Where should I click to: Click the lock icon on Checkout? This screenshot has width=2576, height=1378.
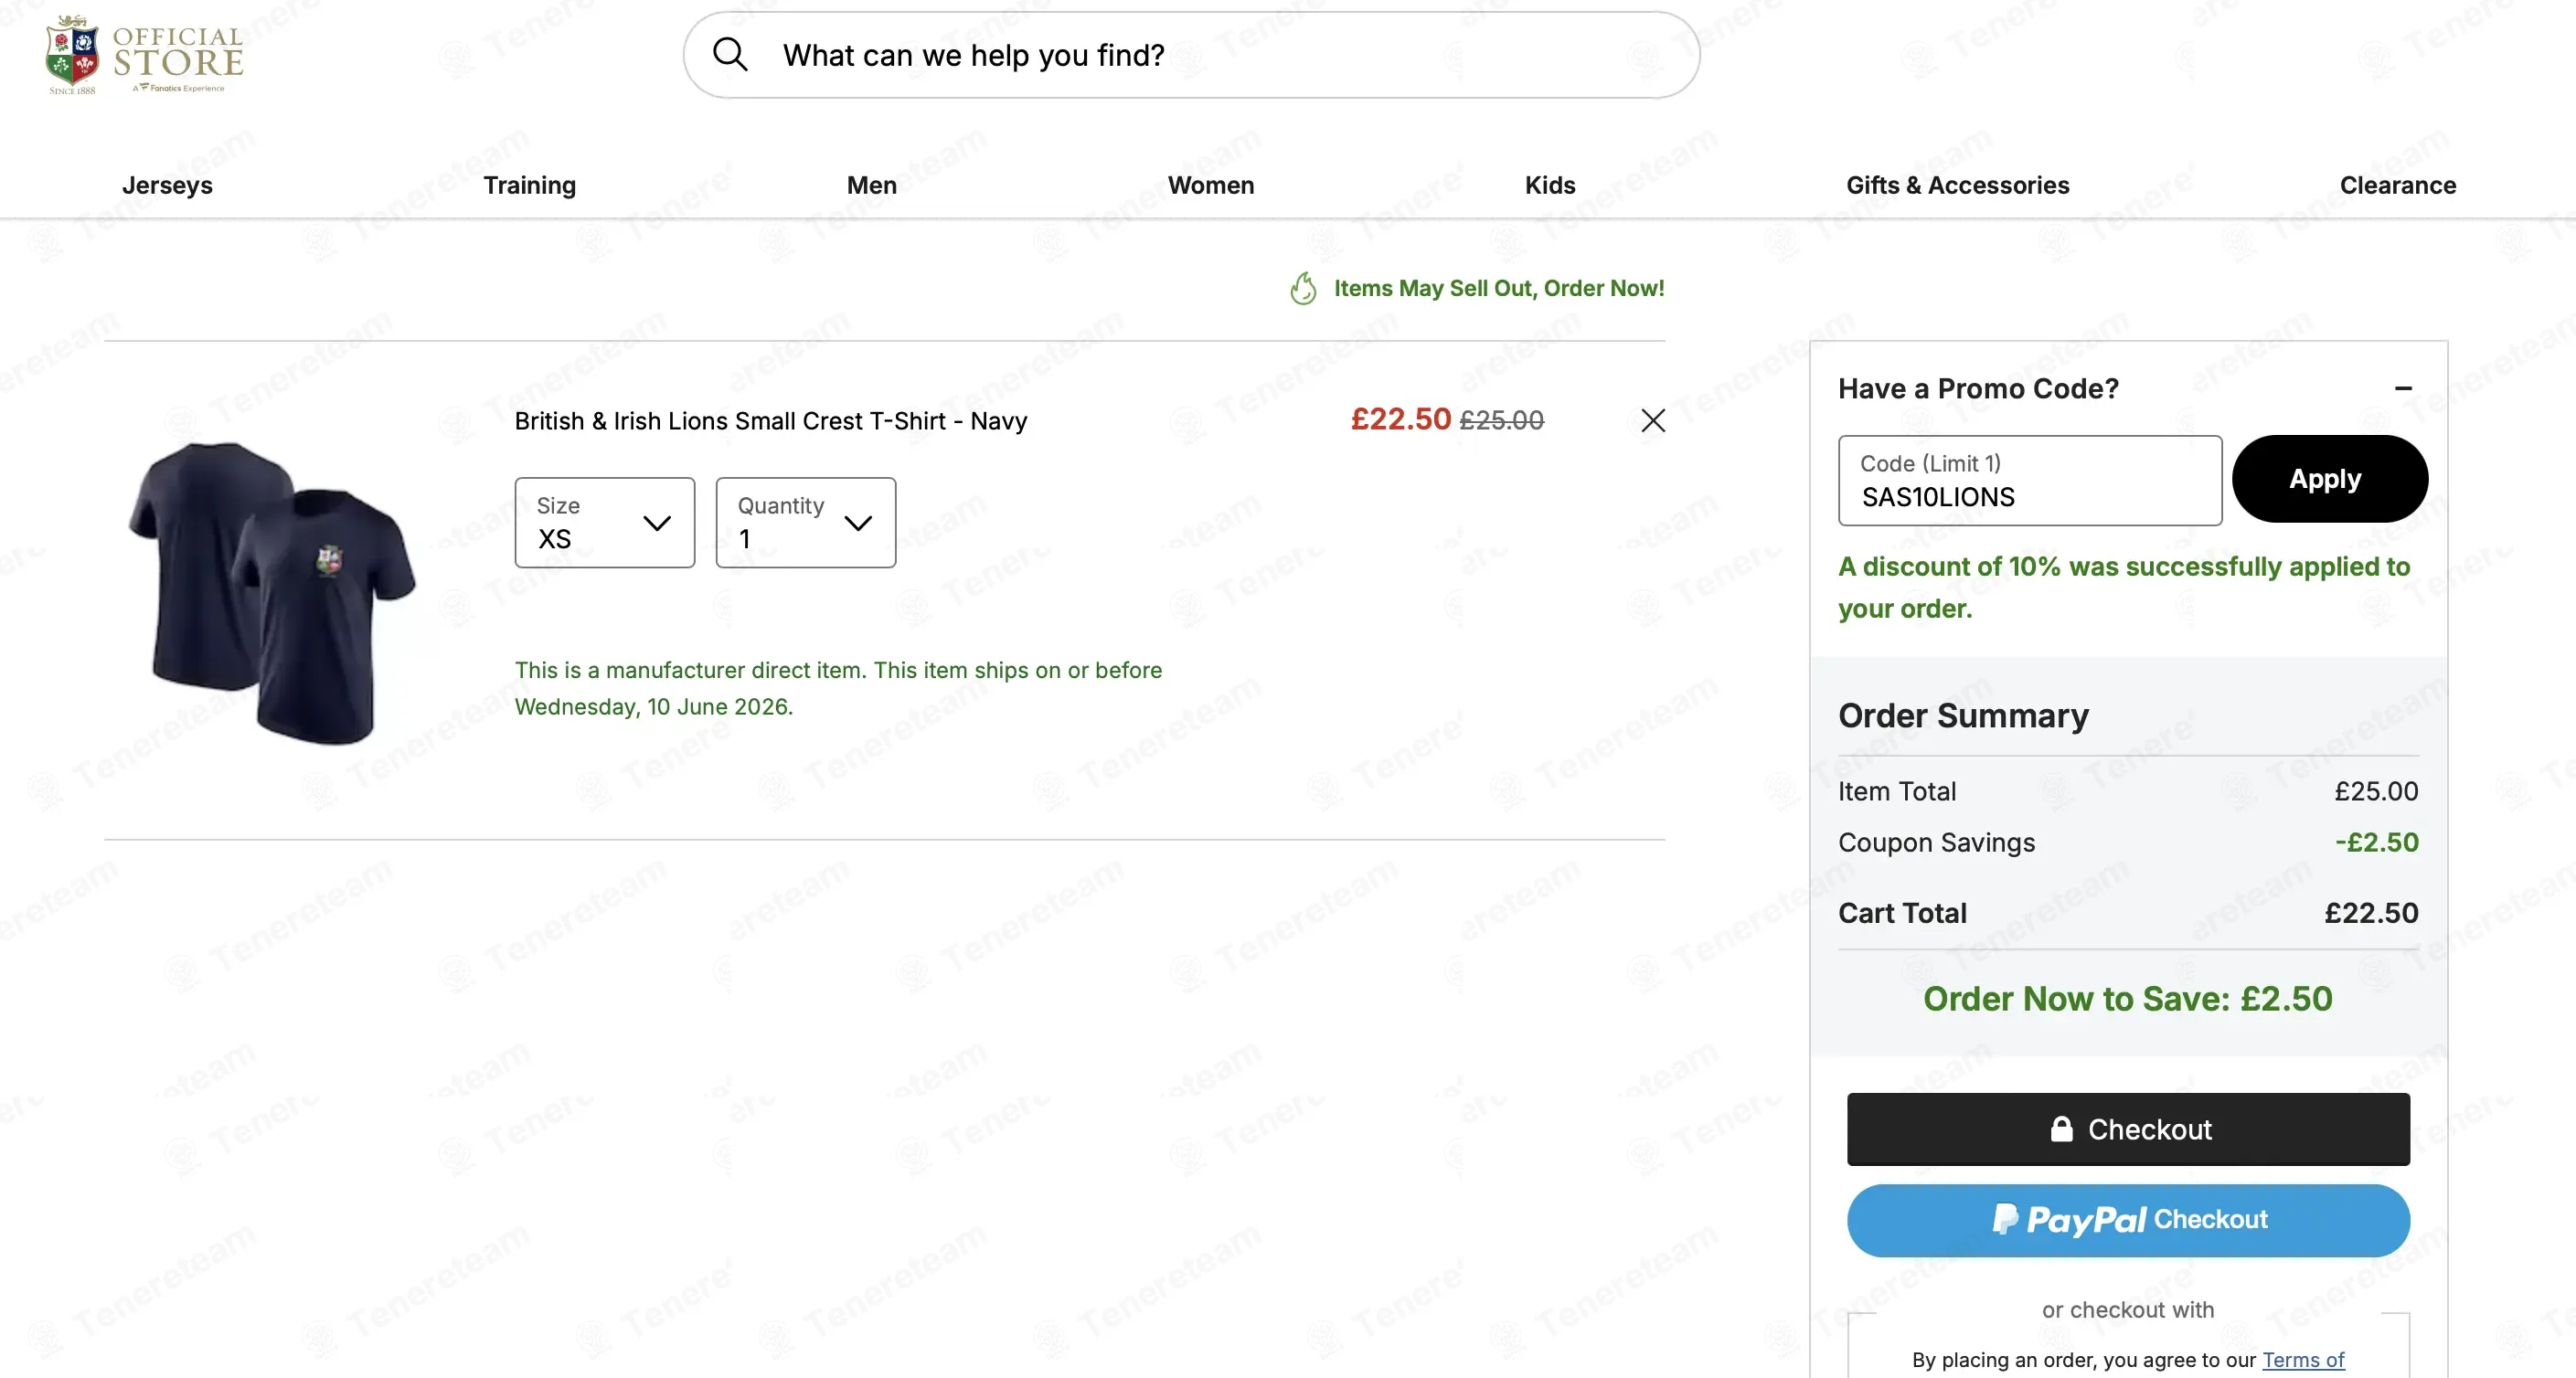(x=2061, y=1129)
